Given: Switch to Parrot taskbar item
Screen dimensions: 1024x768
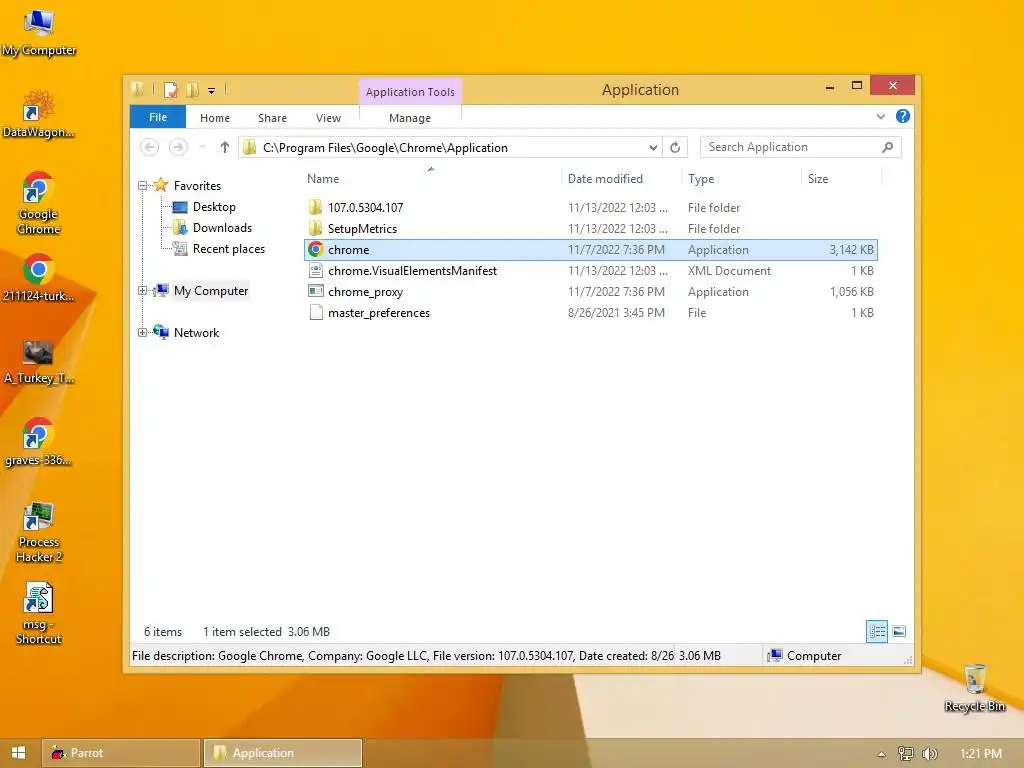Looking at the screenshot, I should tap(121, 752).
